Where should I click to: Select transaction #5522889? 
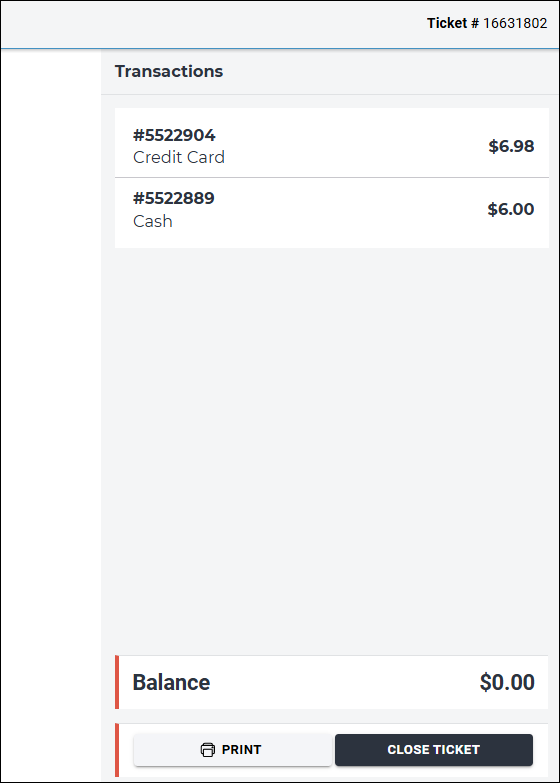(173, 198)
